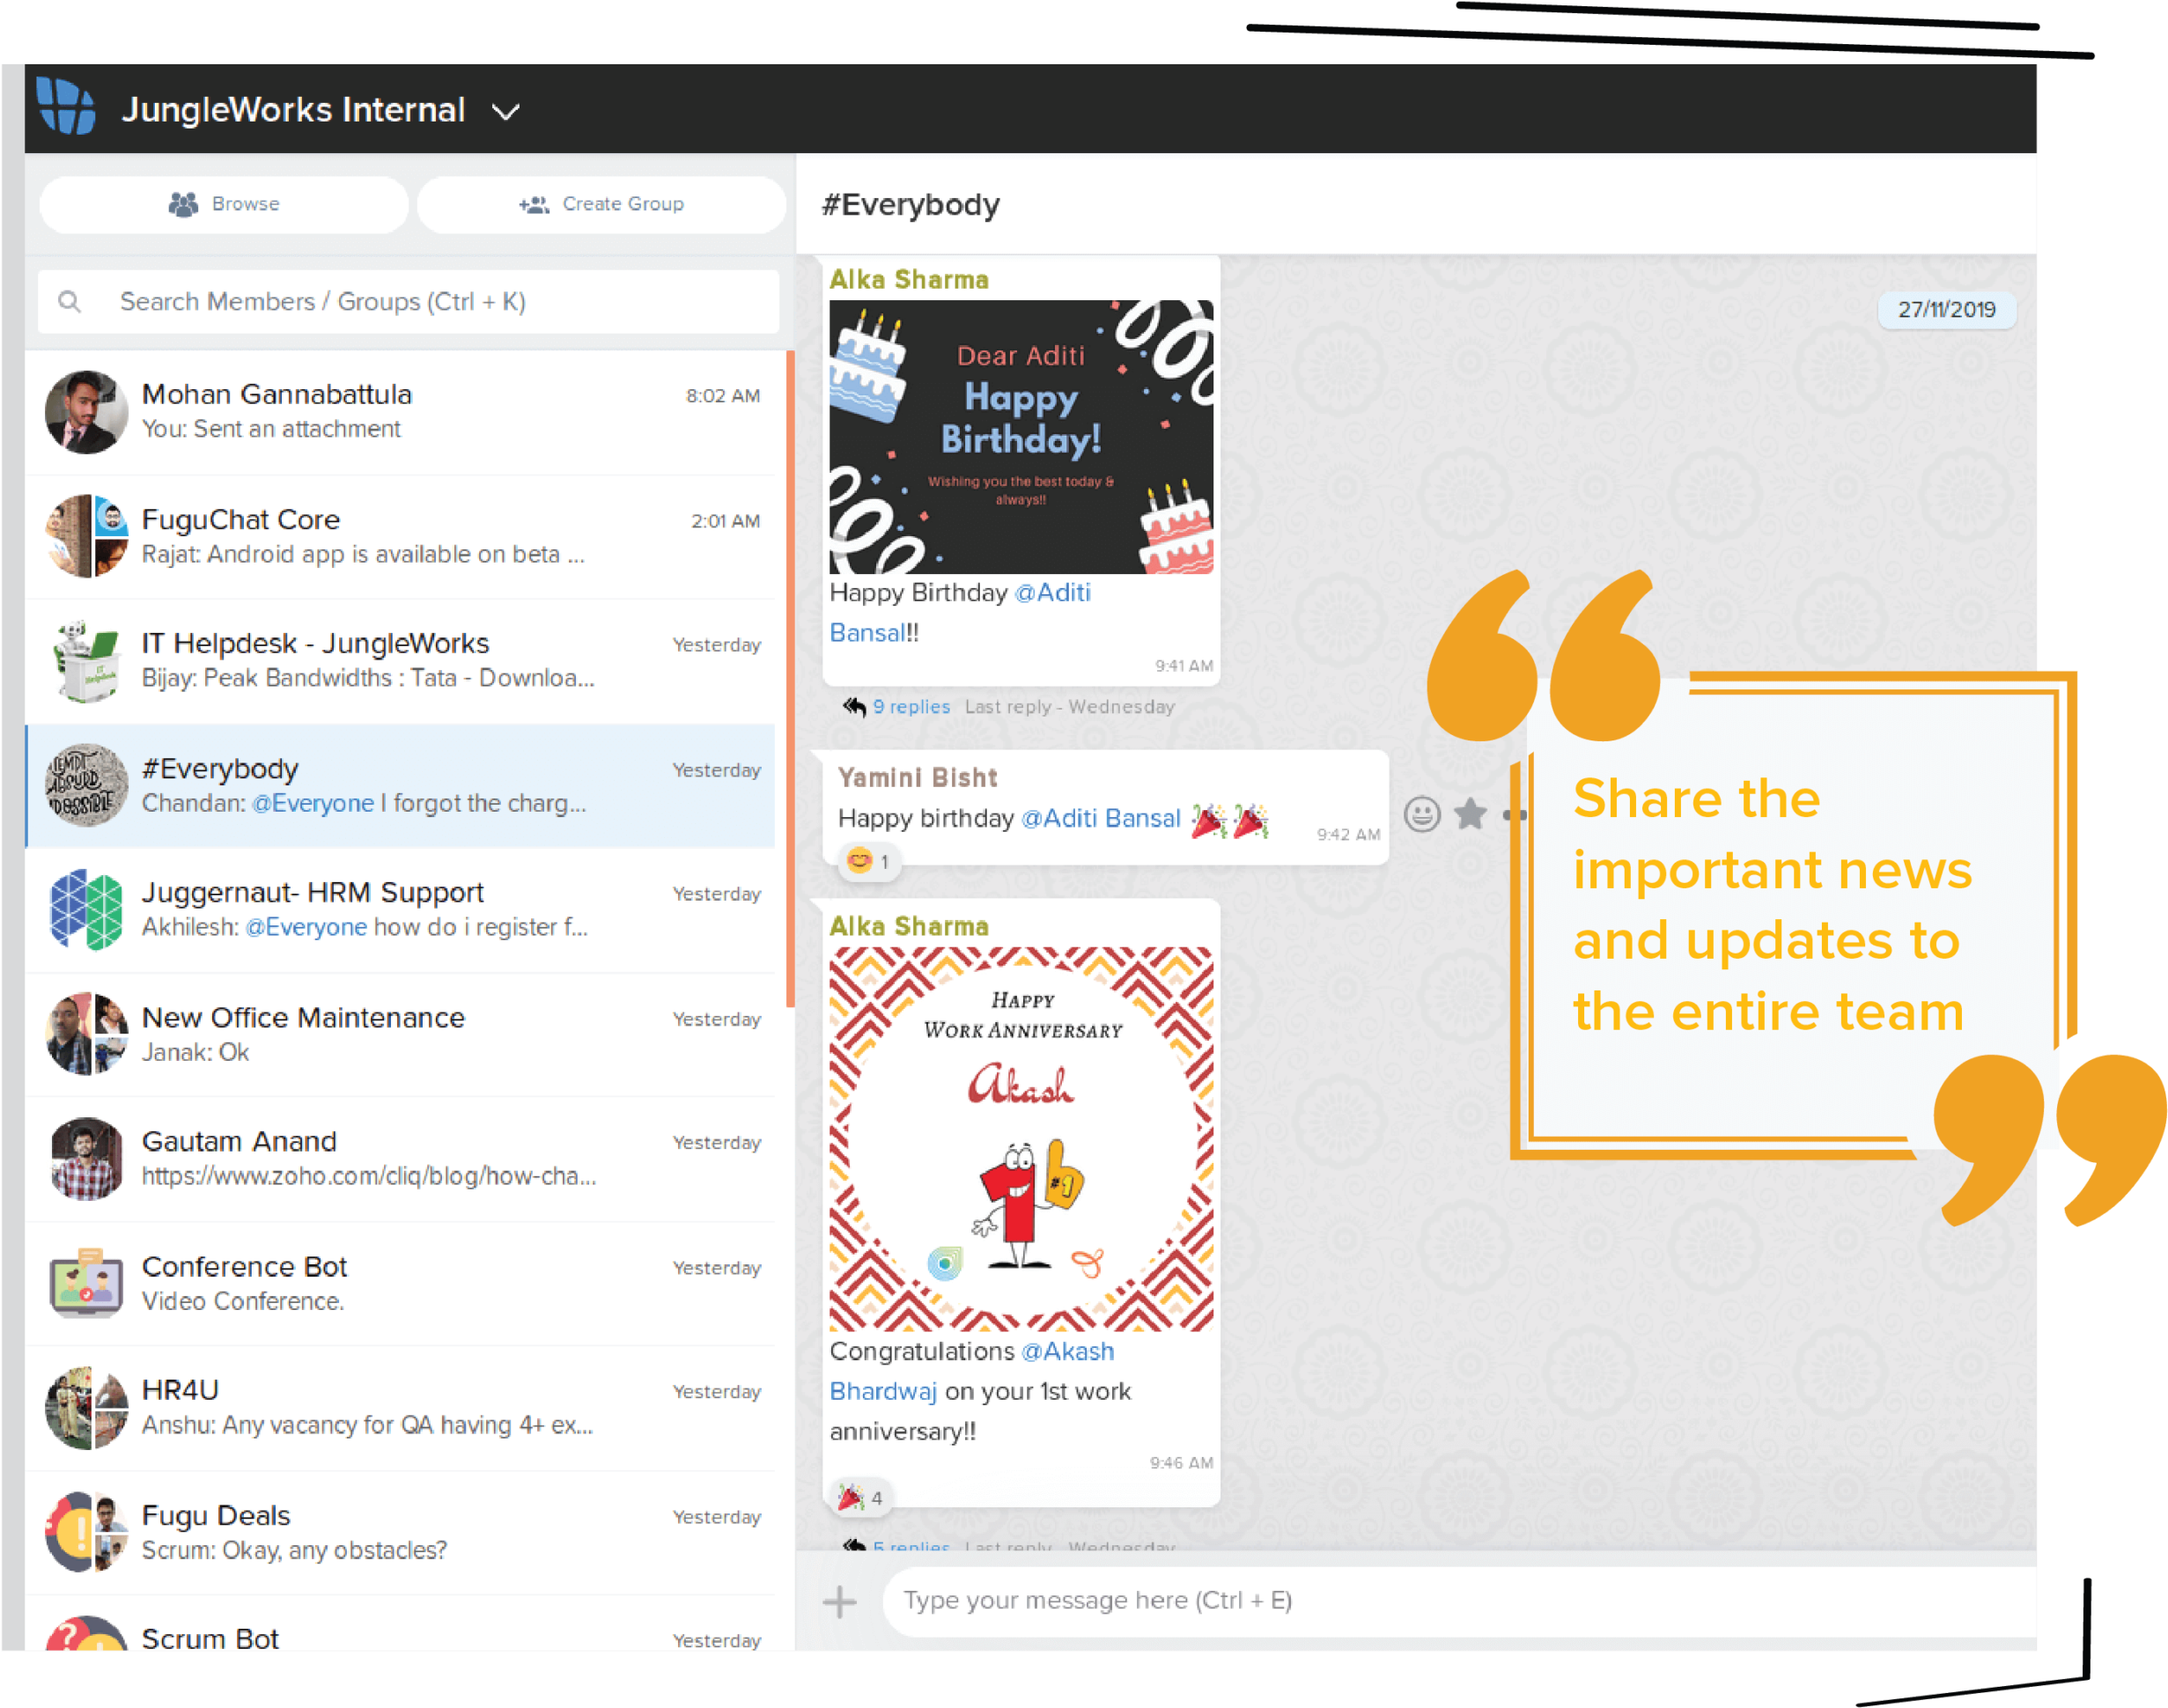2168x1708 pixels.
Task: Open the HR4U group chat
Action: pyautogui.click(x=400, y=1408)
